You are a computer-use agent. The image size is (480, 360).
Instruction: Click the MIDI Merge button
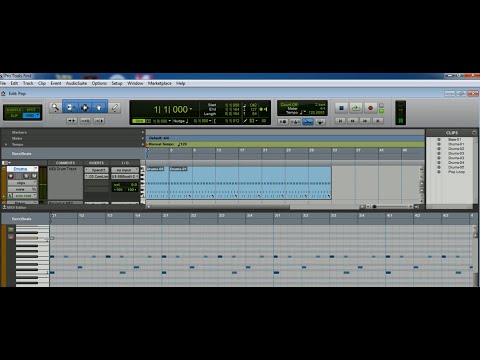[320, 122]
